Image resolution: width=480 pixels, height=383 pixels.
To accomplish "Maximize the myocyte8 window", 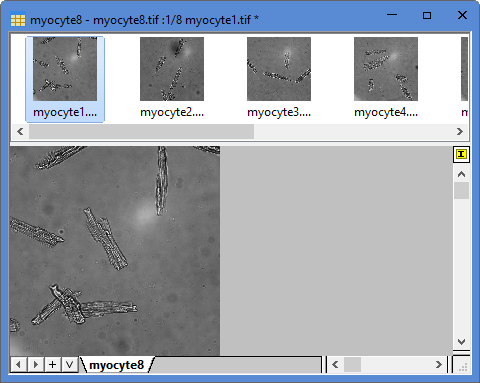I will 427,15.
